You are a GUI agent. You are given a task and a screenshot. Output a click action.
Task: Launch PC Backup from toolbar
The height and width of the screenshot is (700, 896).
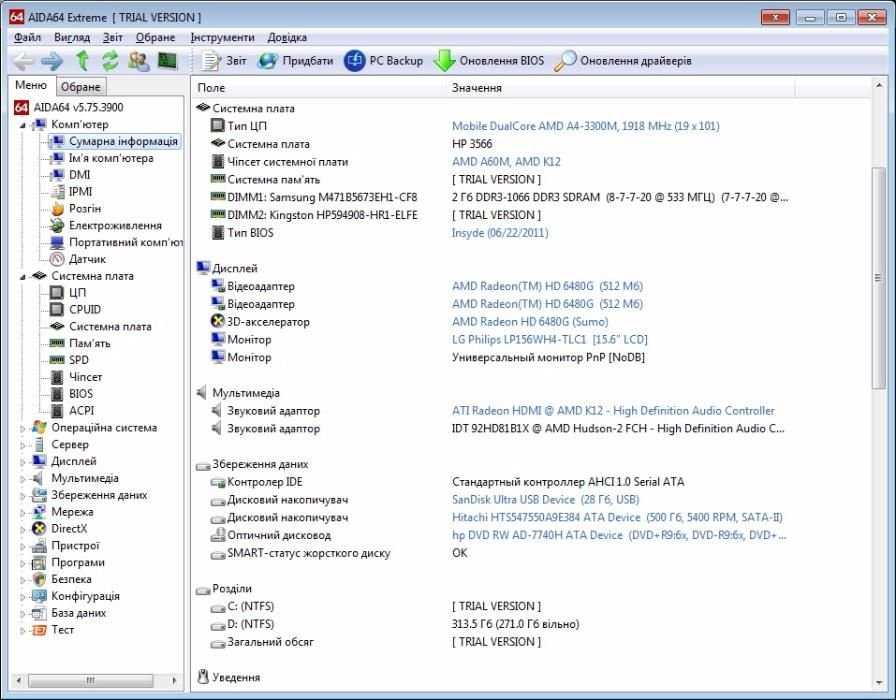point(383,61)
